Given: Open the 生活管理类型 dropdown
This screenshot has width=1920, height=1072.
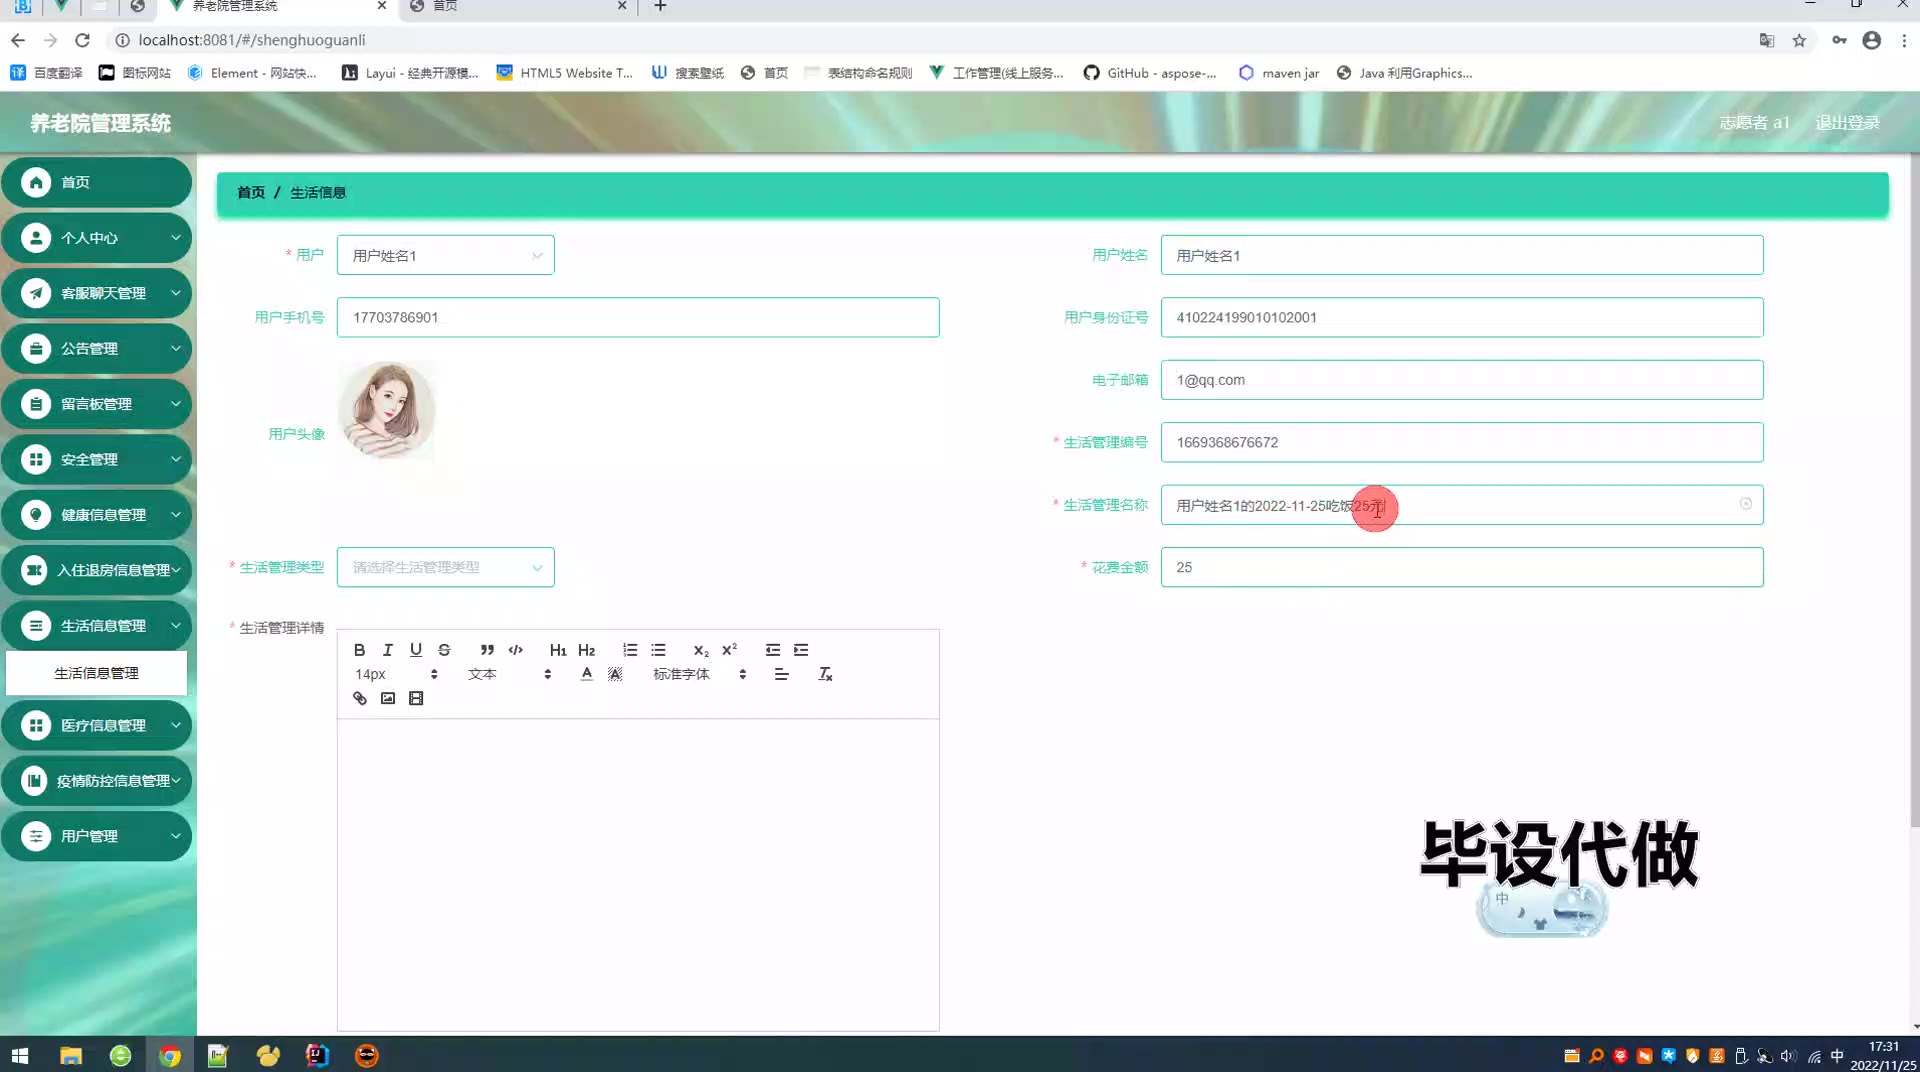Looking at the screenshot, I should 446,567.
